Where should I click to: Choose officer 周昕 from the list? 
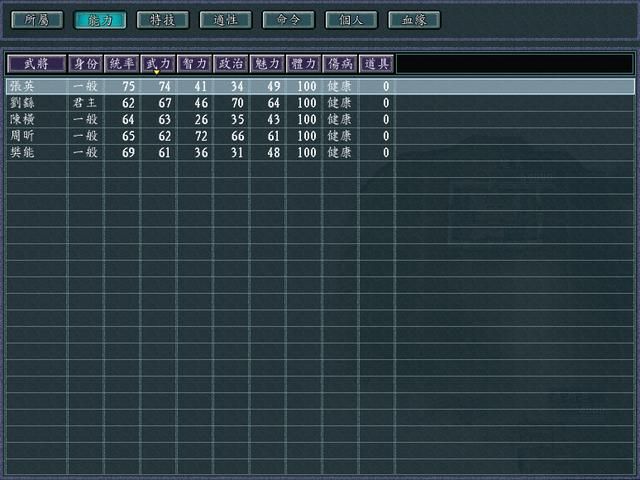(x=24, y=136)
